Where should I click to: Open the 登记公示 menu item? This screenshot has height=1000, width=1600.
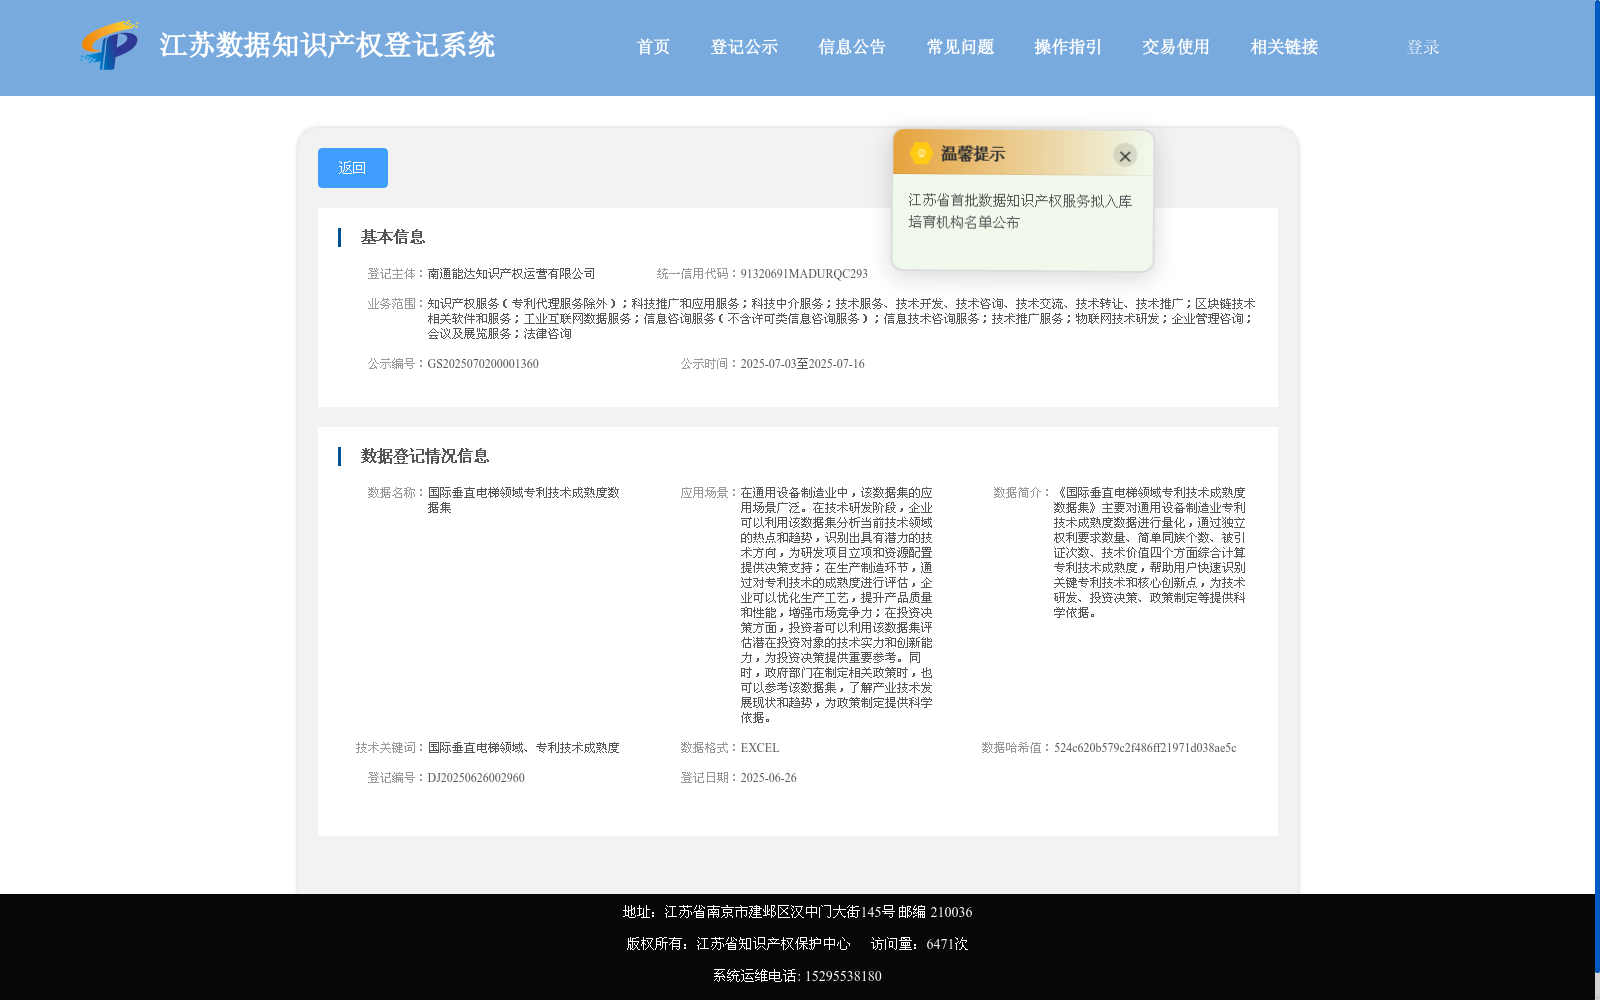[x=744, y=47]
